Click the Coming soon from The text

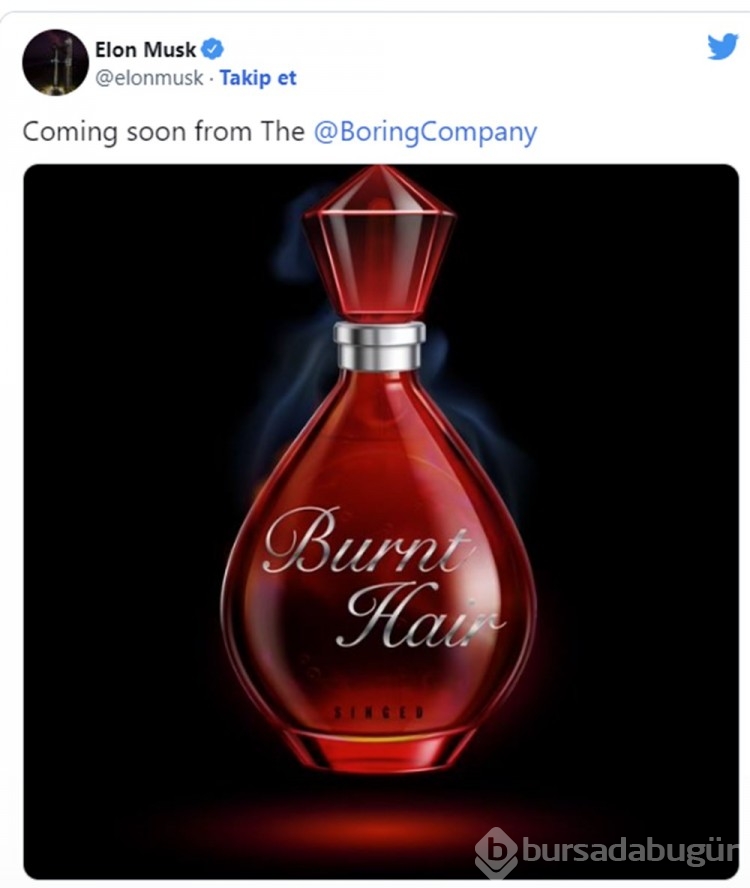click(x=164, y=132)
